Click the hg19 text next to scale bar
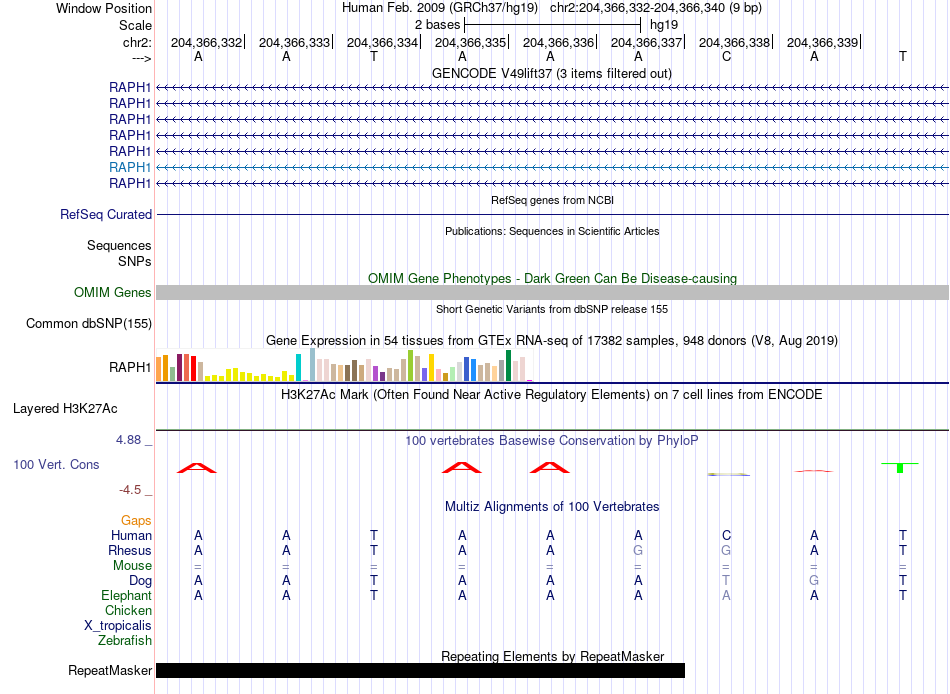The image size is (950, 694). pos(663,25)
